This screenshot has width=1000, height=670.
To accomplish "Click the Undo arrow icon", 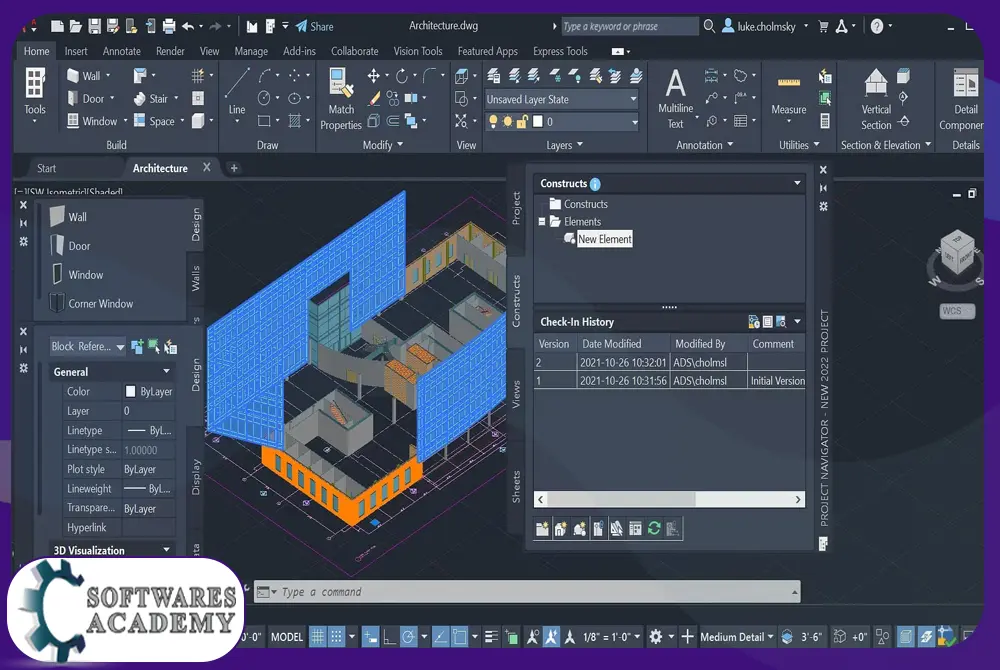I will [x=188, y=26].
